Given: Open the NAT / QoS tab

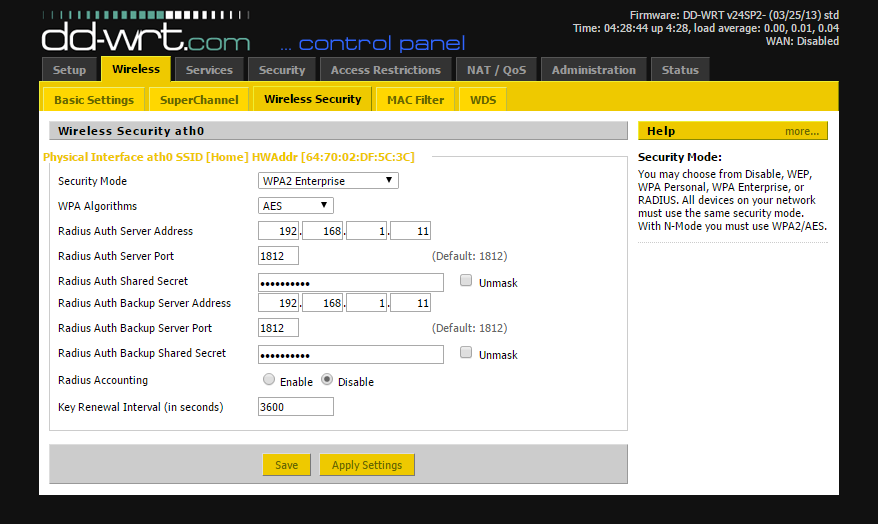Looking at the screenshot, I should [496, 70].
